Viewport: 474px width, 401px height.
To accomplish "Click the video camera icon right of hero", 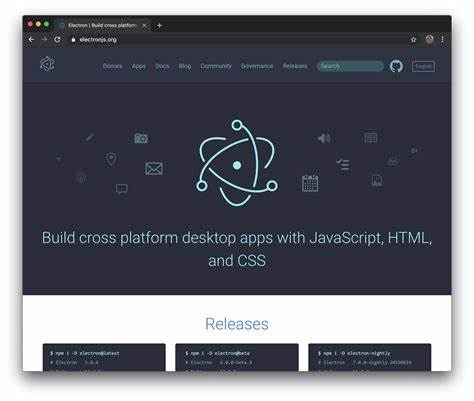I will 414,151.
